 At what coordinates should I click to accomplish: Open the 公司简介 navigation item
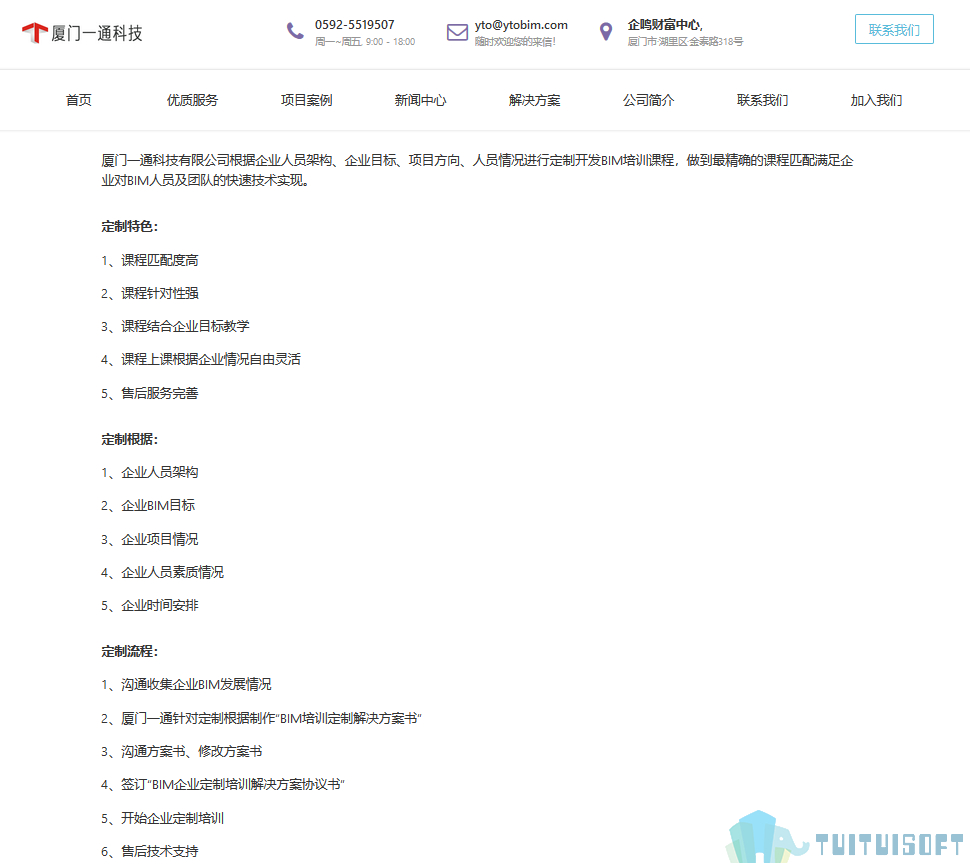(x=648, y=100)
